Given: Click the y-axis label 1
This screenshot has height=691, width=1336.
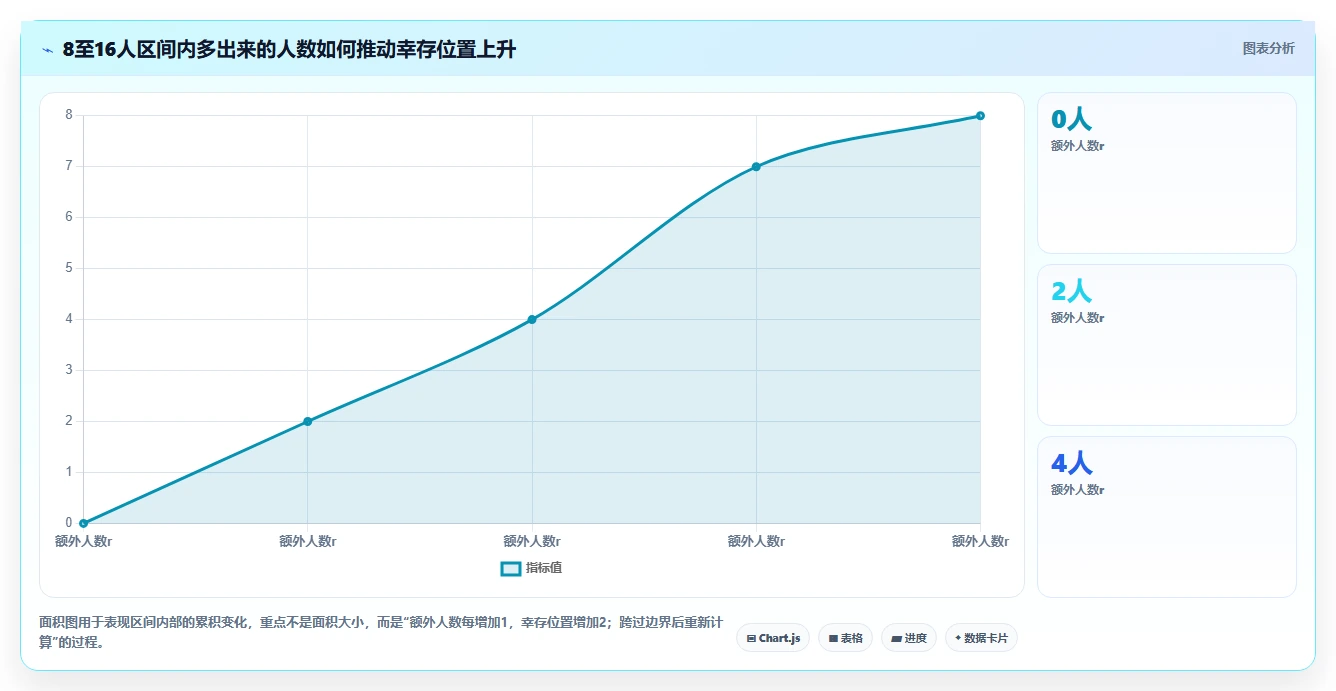Looking at the screenshot, I should pyautogui.click(x=69, y=471).
